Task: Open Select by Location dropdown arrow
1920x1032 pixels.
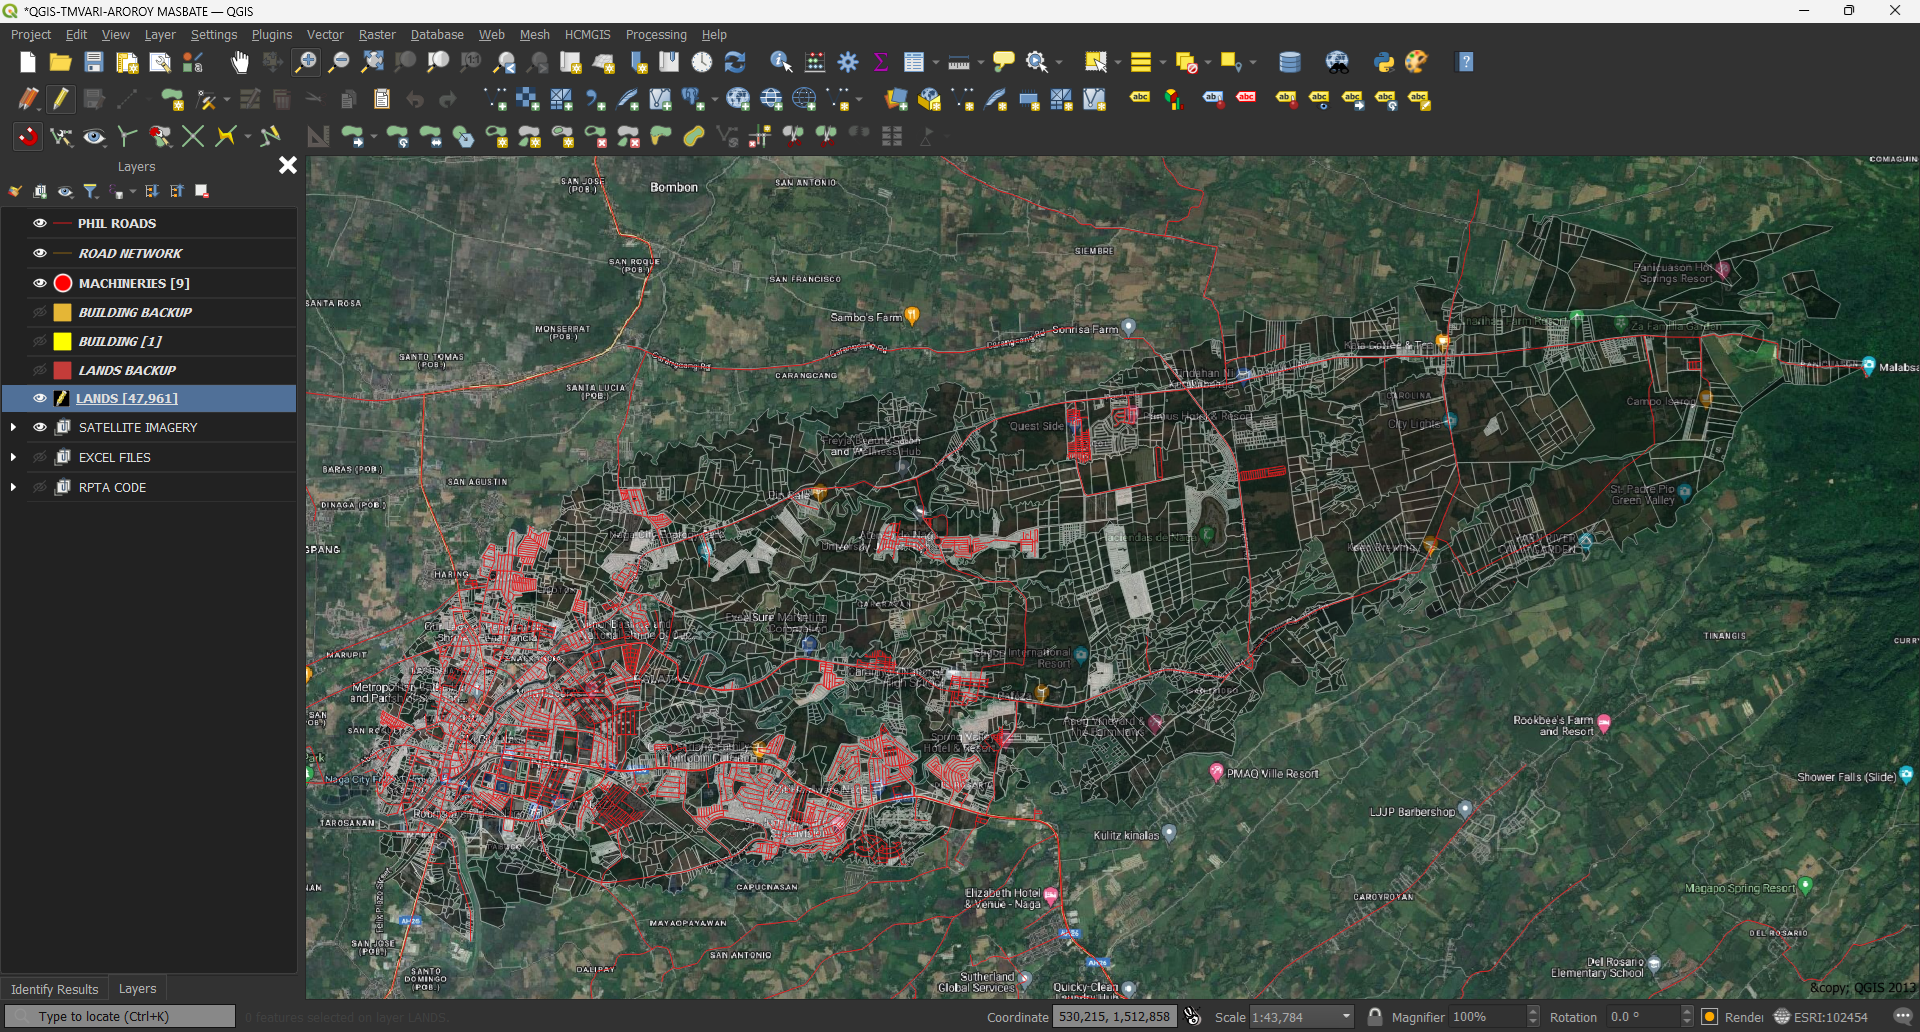Action: (x=1252, y=63)
